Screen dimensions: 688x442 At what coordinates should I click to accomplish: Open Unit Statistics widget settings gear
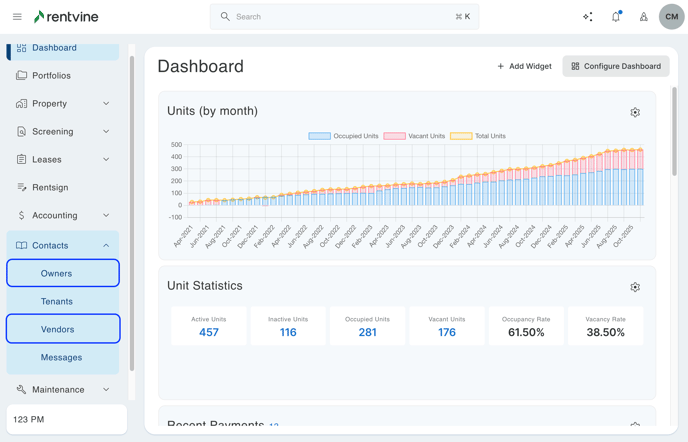click(x=635, y=287)
